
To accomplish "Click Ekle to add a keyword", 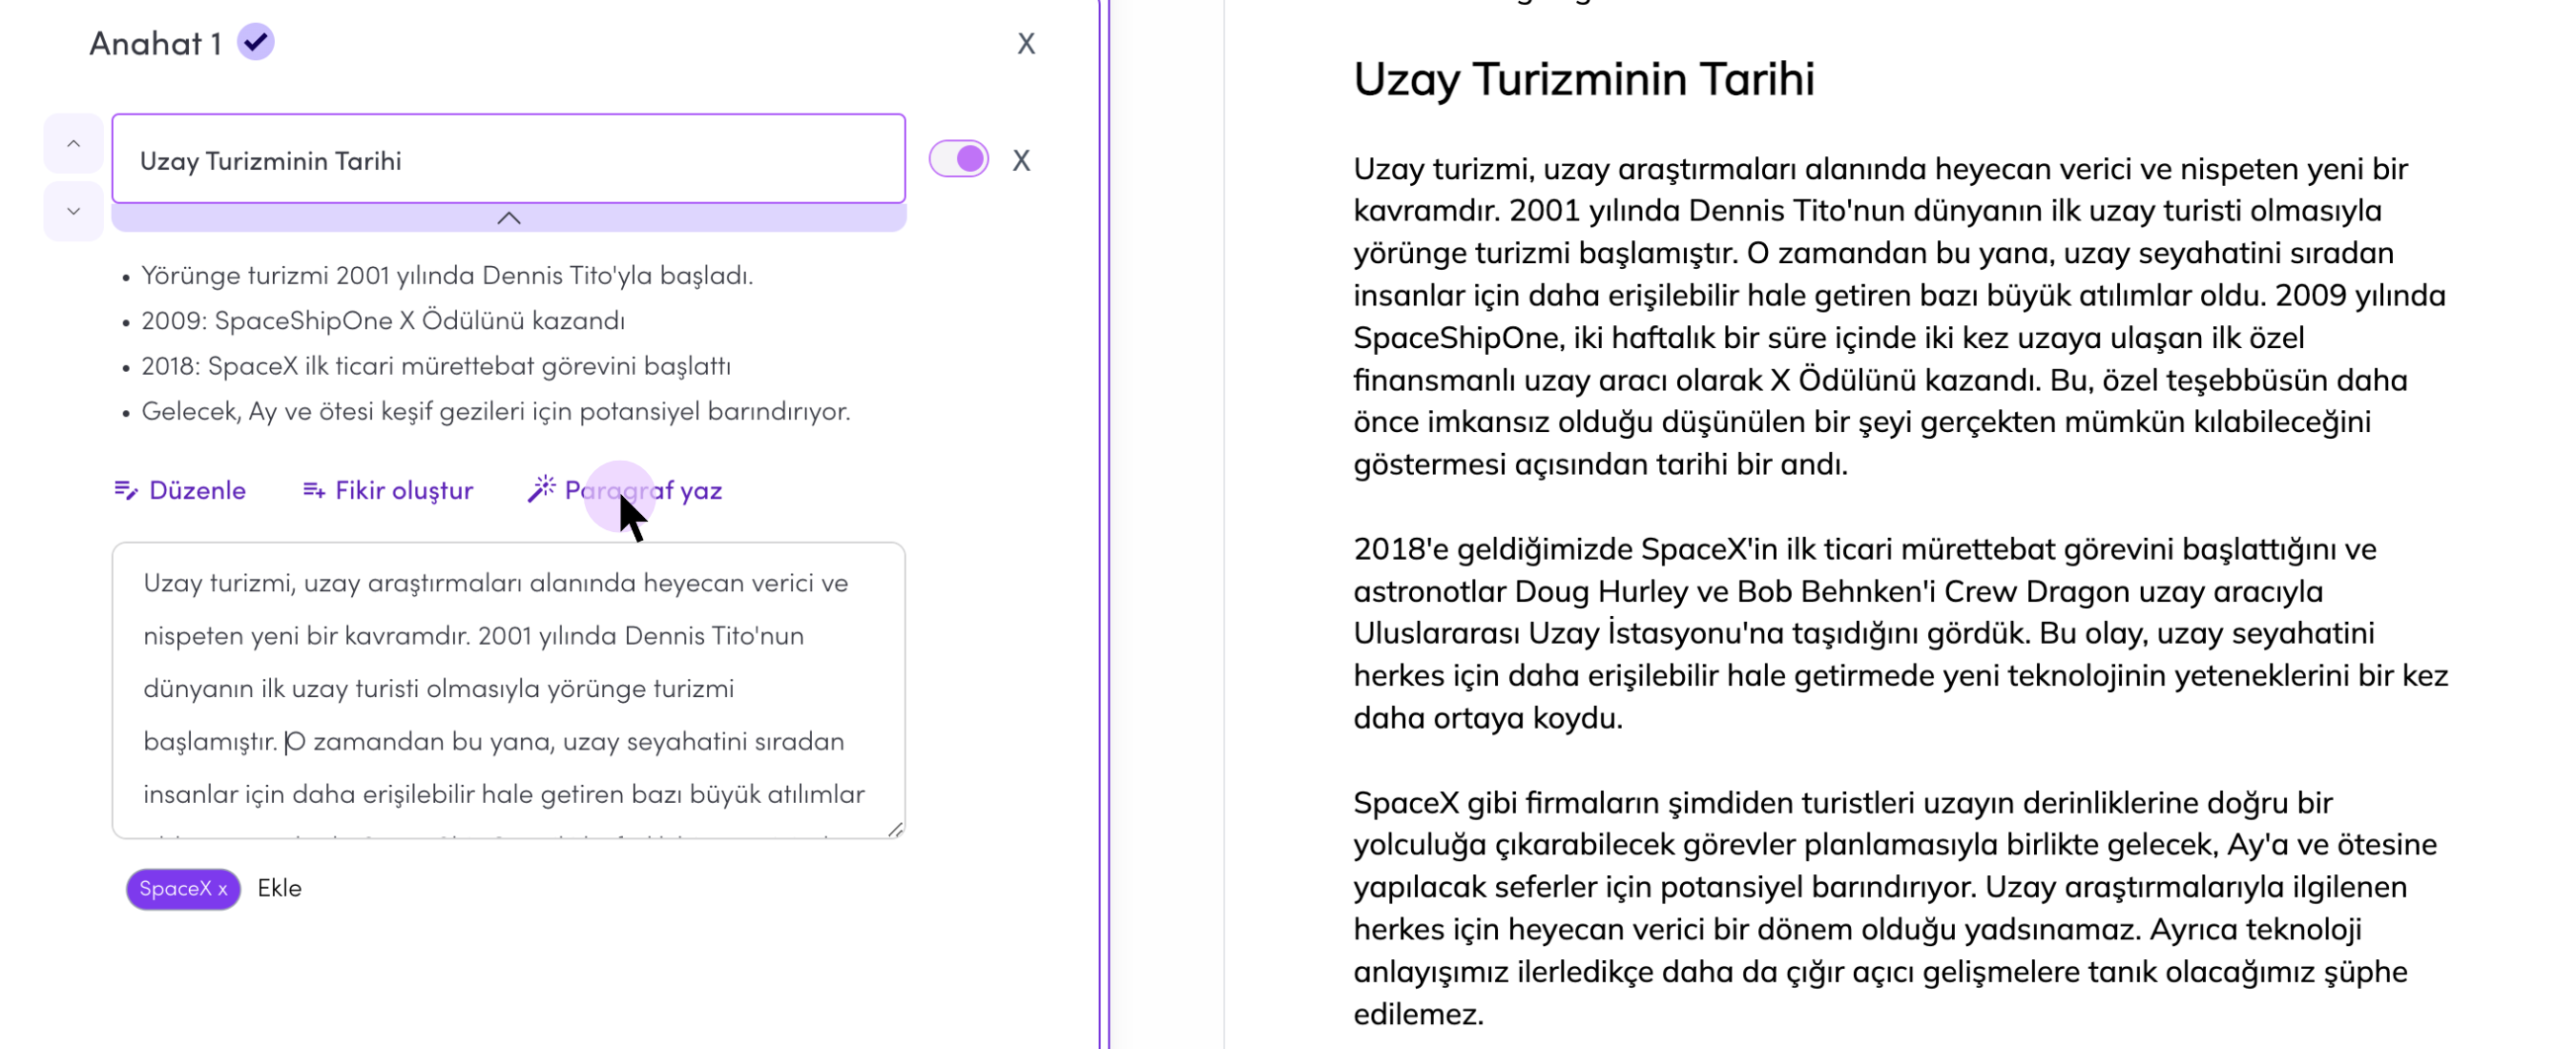I will [279, 888].
